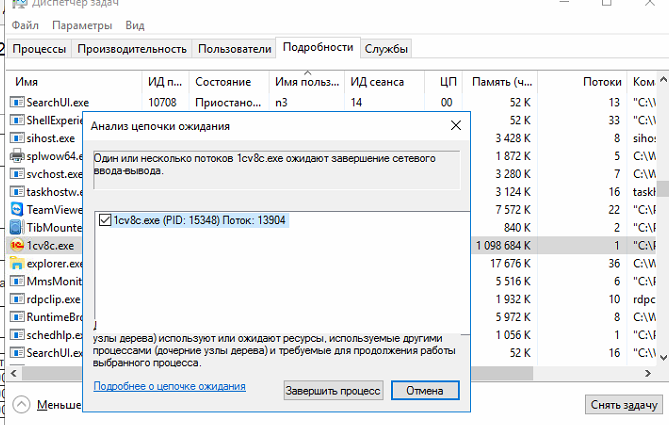Close the Анализ цепочки ожидания dialog
The height and width of the screenshot is (425, 669).
pos(456,125)
